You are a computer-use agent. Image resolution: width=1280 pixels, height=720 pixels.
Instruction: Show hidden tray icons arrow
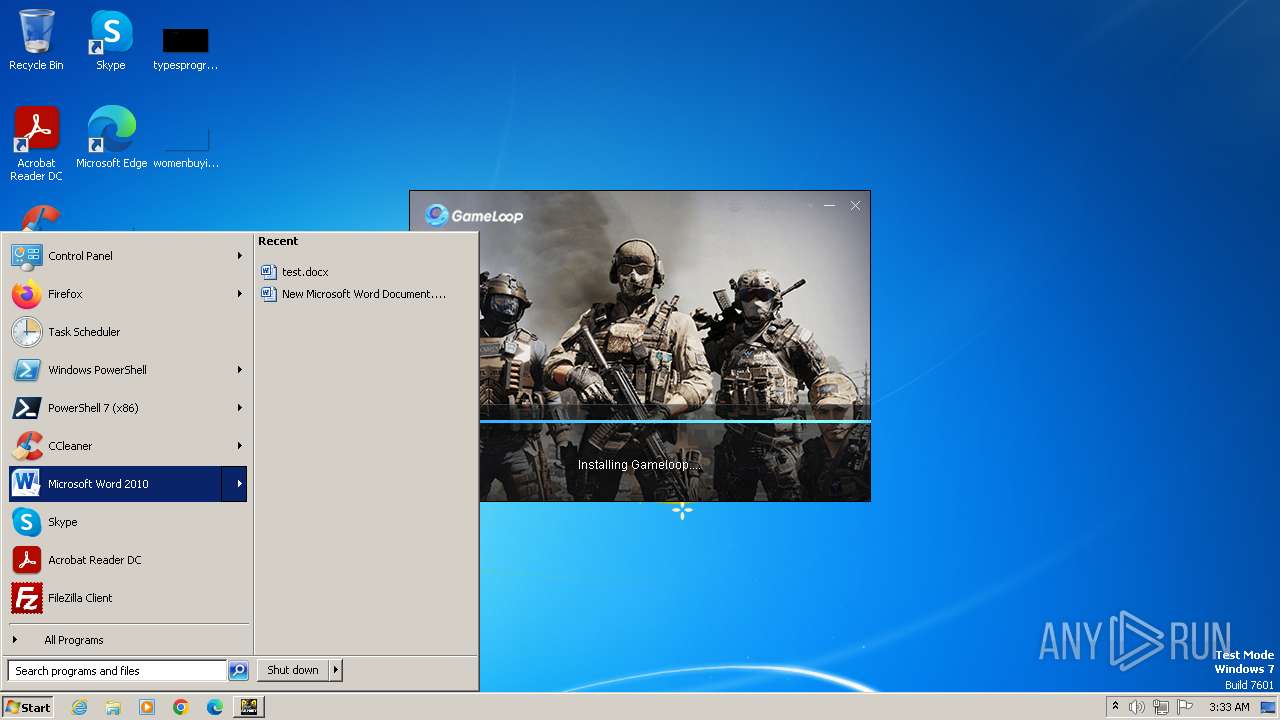[x=1115, y=706]
